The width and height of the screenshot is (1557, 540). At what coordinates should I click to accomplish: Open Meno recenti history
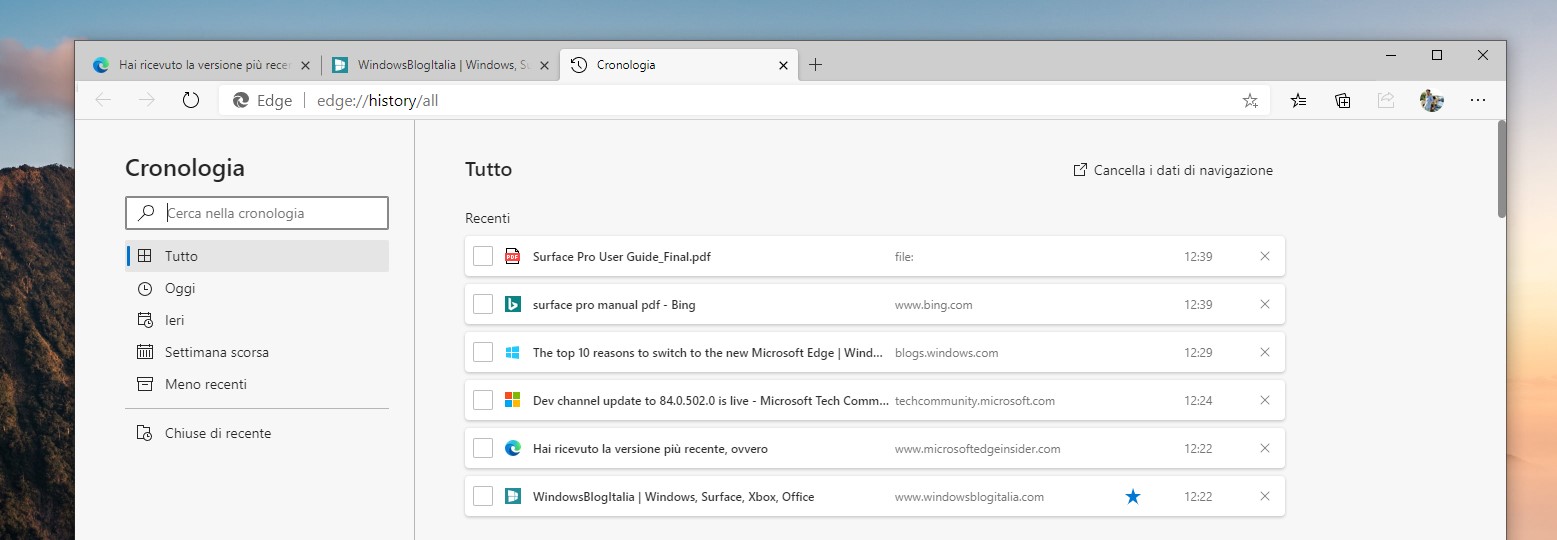click(x=257, y=384)
